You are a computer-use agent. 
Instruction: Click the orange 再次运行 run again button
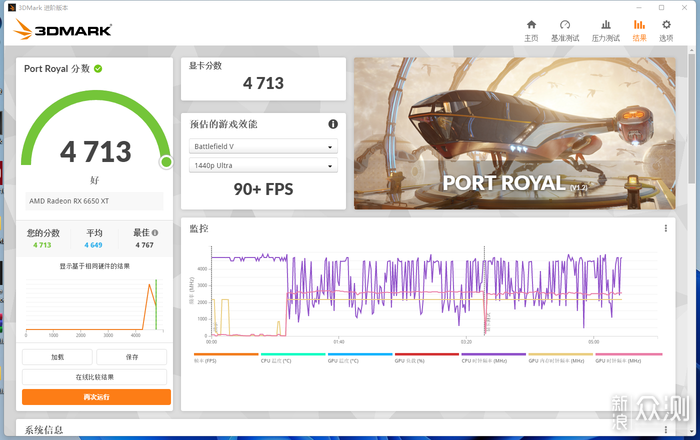click(x=96, y=397)
